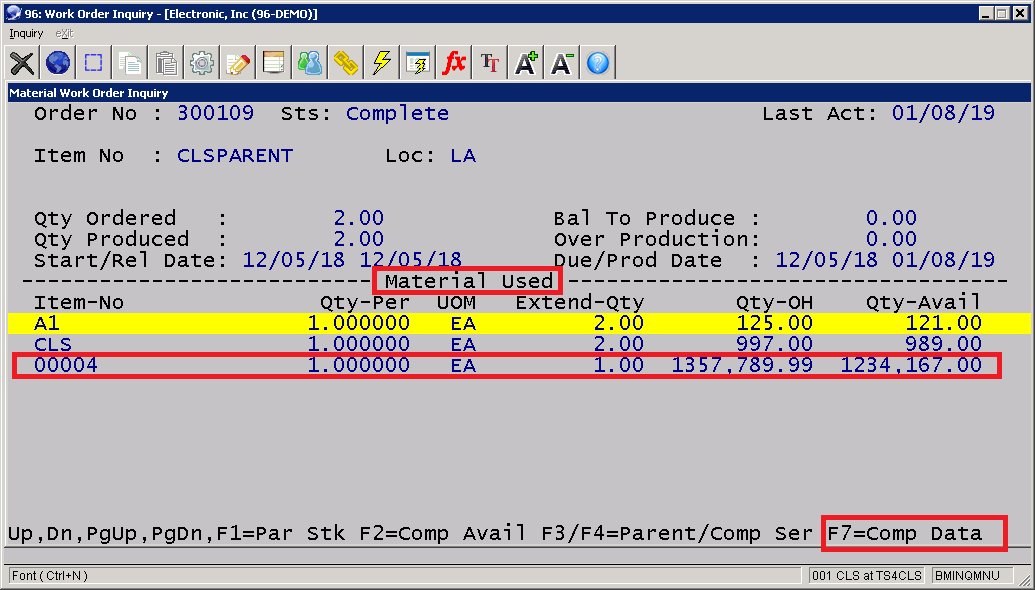Image resolution: width=1035 pixels, height=590 pixels.
Task: Increase font size with A+ icon
Action: [525, 63]
